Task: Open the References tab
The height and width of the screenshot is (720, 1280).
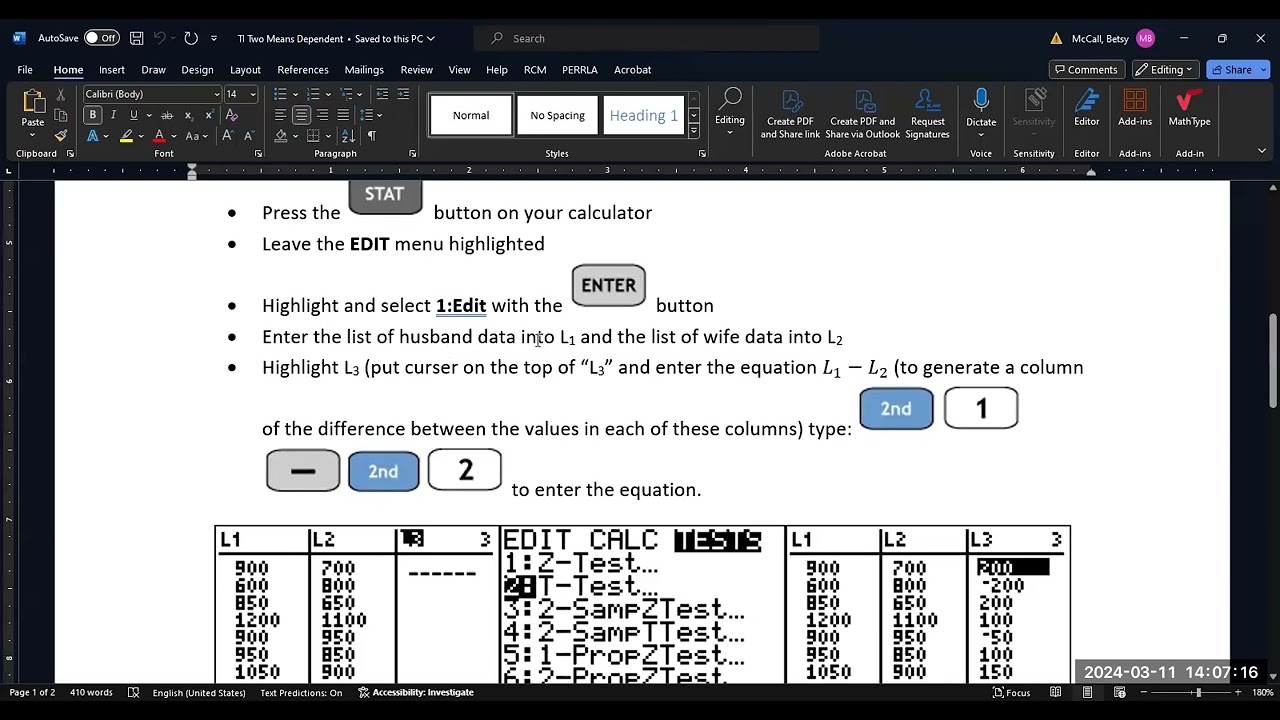Action: [303, 69]
